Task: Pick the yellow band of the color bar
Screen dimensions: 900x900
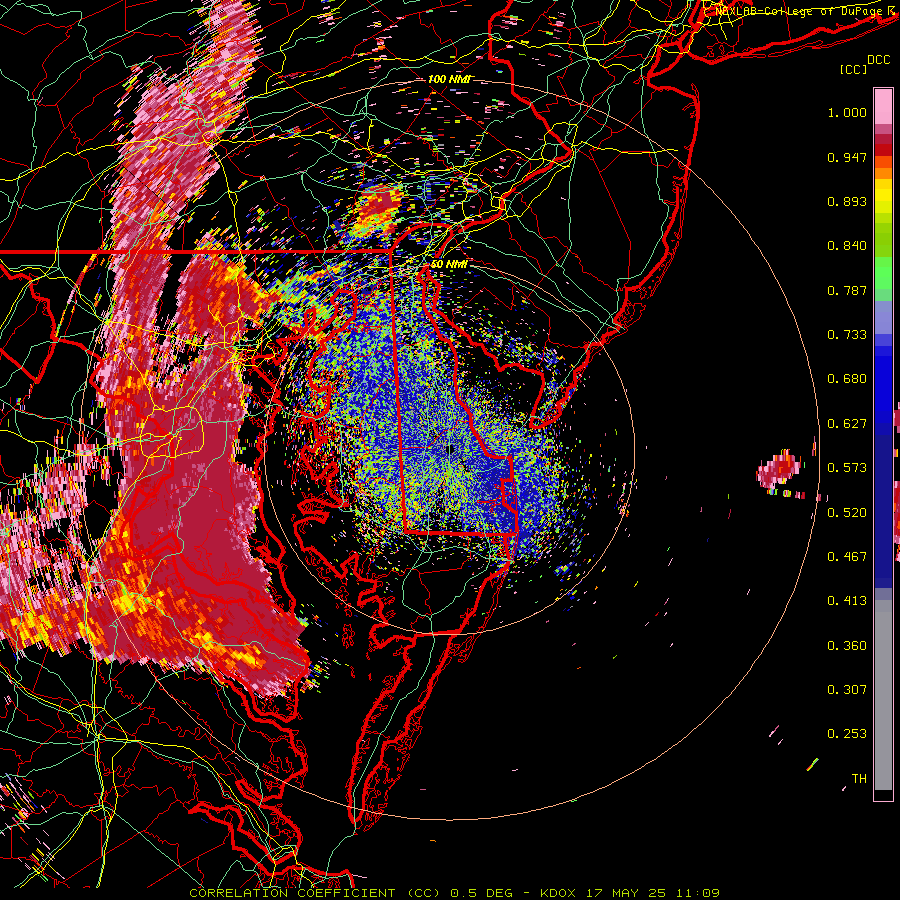Action: [883, 196]
